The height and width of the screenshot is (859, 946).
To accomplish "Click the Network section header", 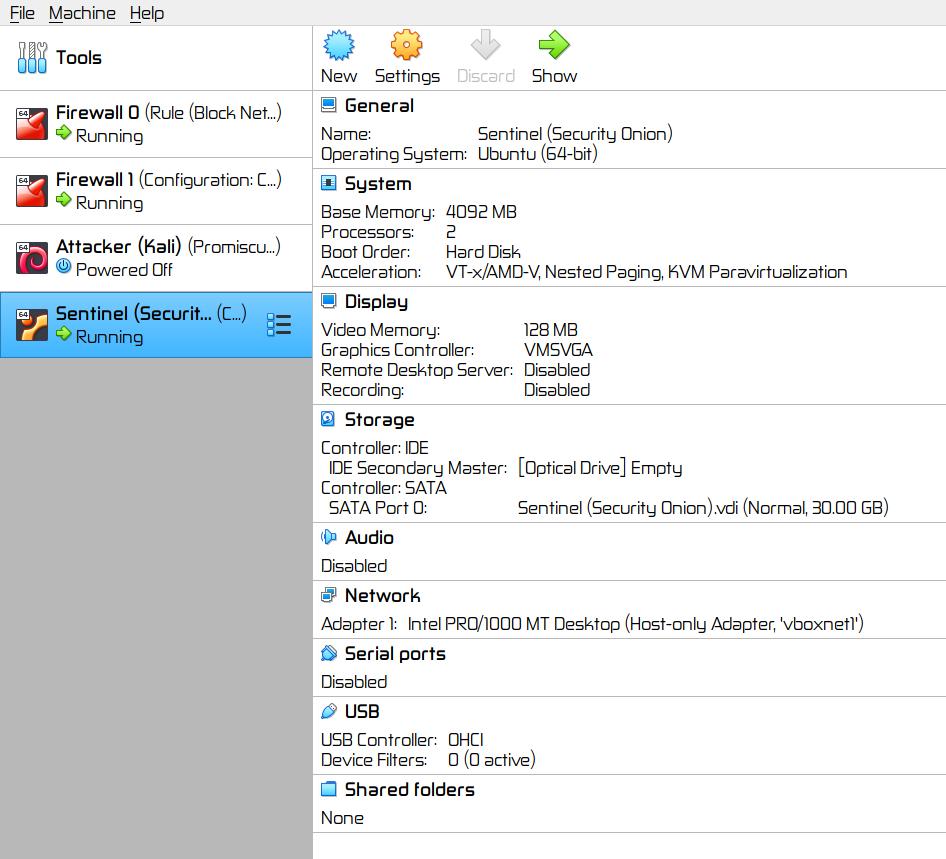I will (x=382, y=596).
